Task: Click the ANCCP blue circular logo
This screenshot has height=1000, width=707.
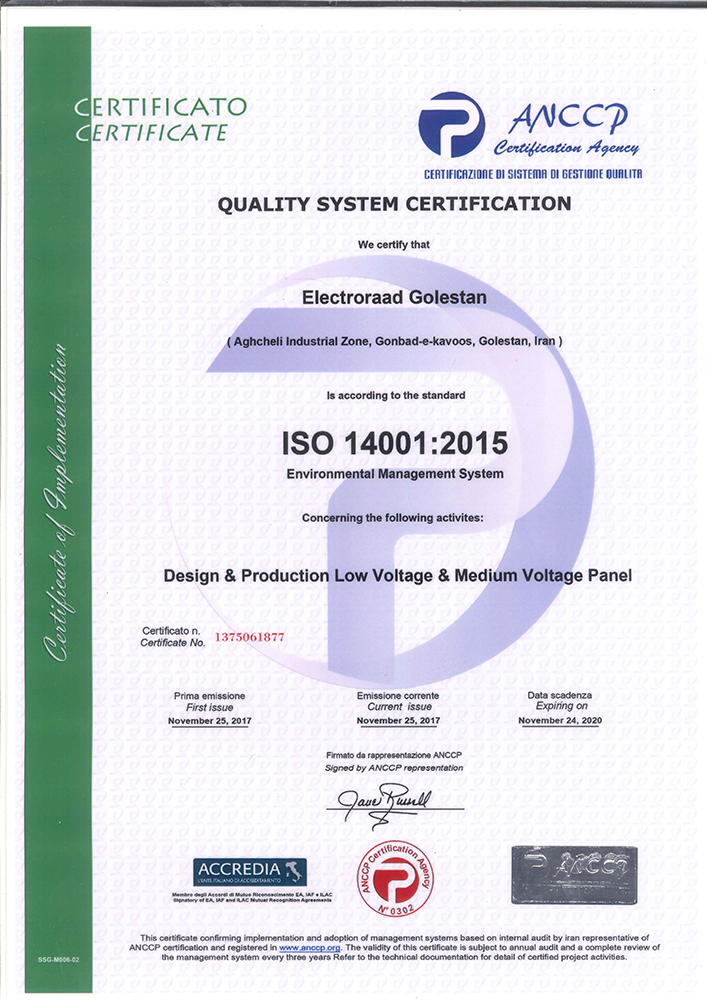Action: 451,124
